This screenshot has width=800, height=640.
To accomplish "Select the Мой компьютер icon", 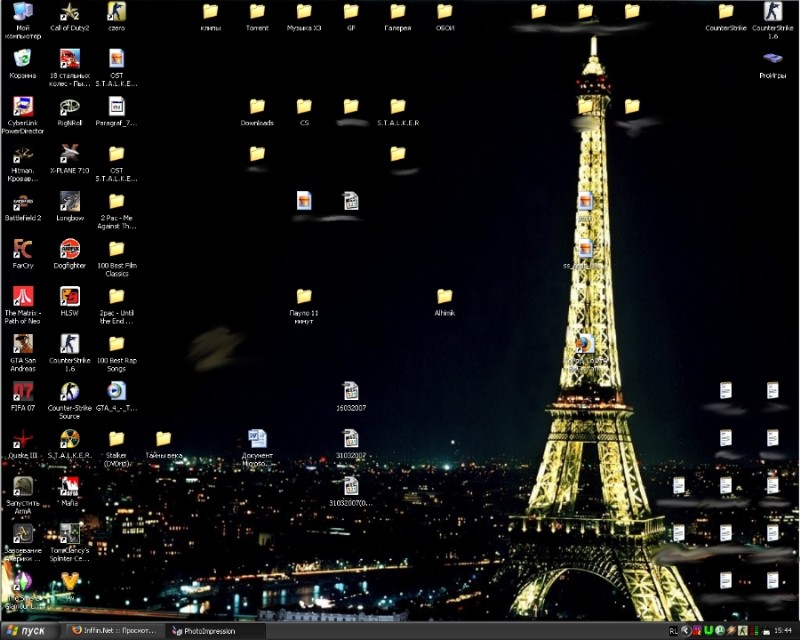I will (x=22, y=12).
